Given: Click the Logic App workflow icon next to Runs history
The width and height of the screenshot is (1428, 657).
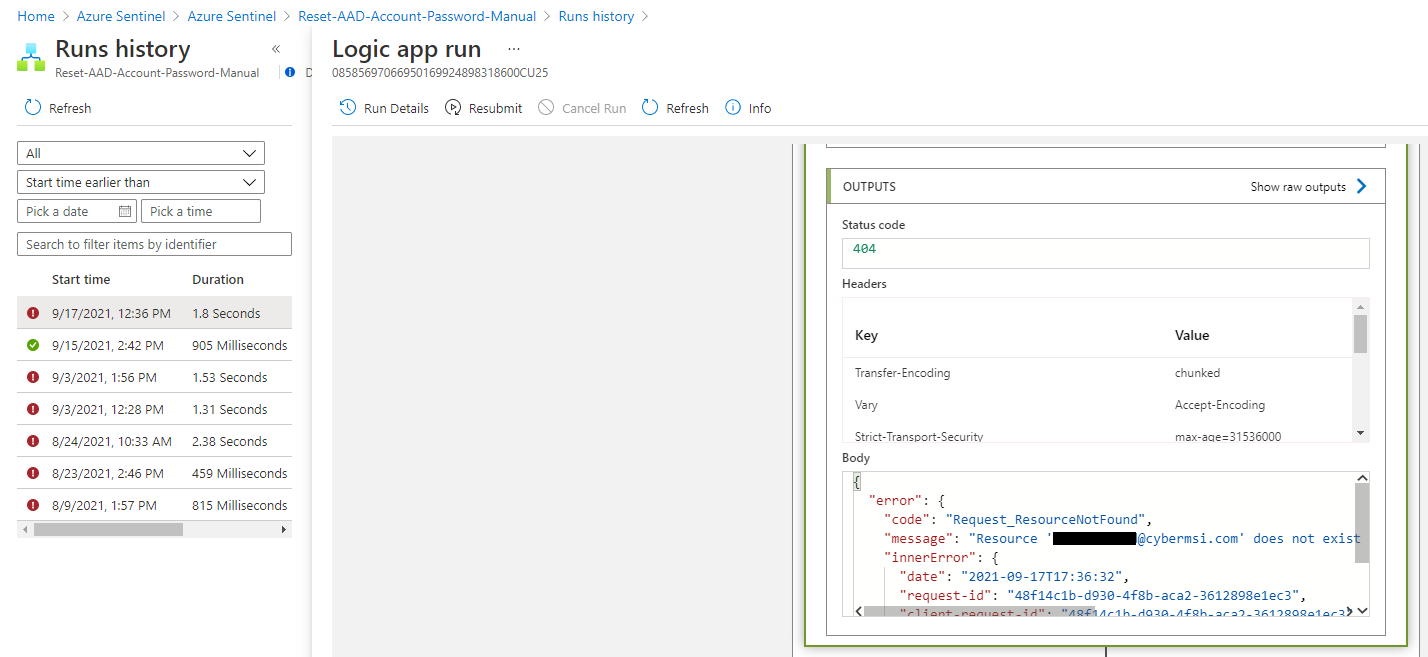Looking at the screenshot, I should click(30, 55).
